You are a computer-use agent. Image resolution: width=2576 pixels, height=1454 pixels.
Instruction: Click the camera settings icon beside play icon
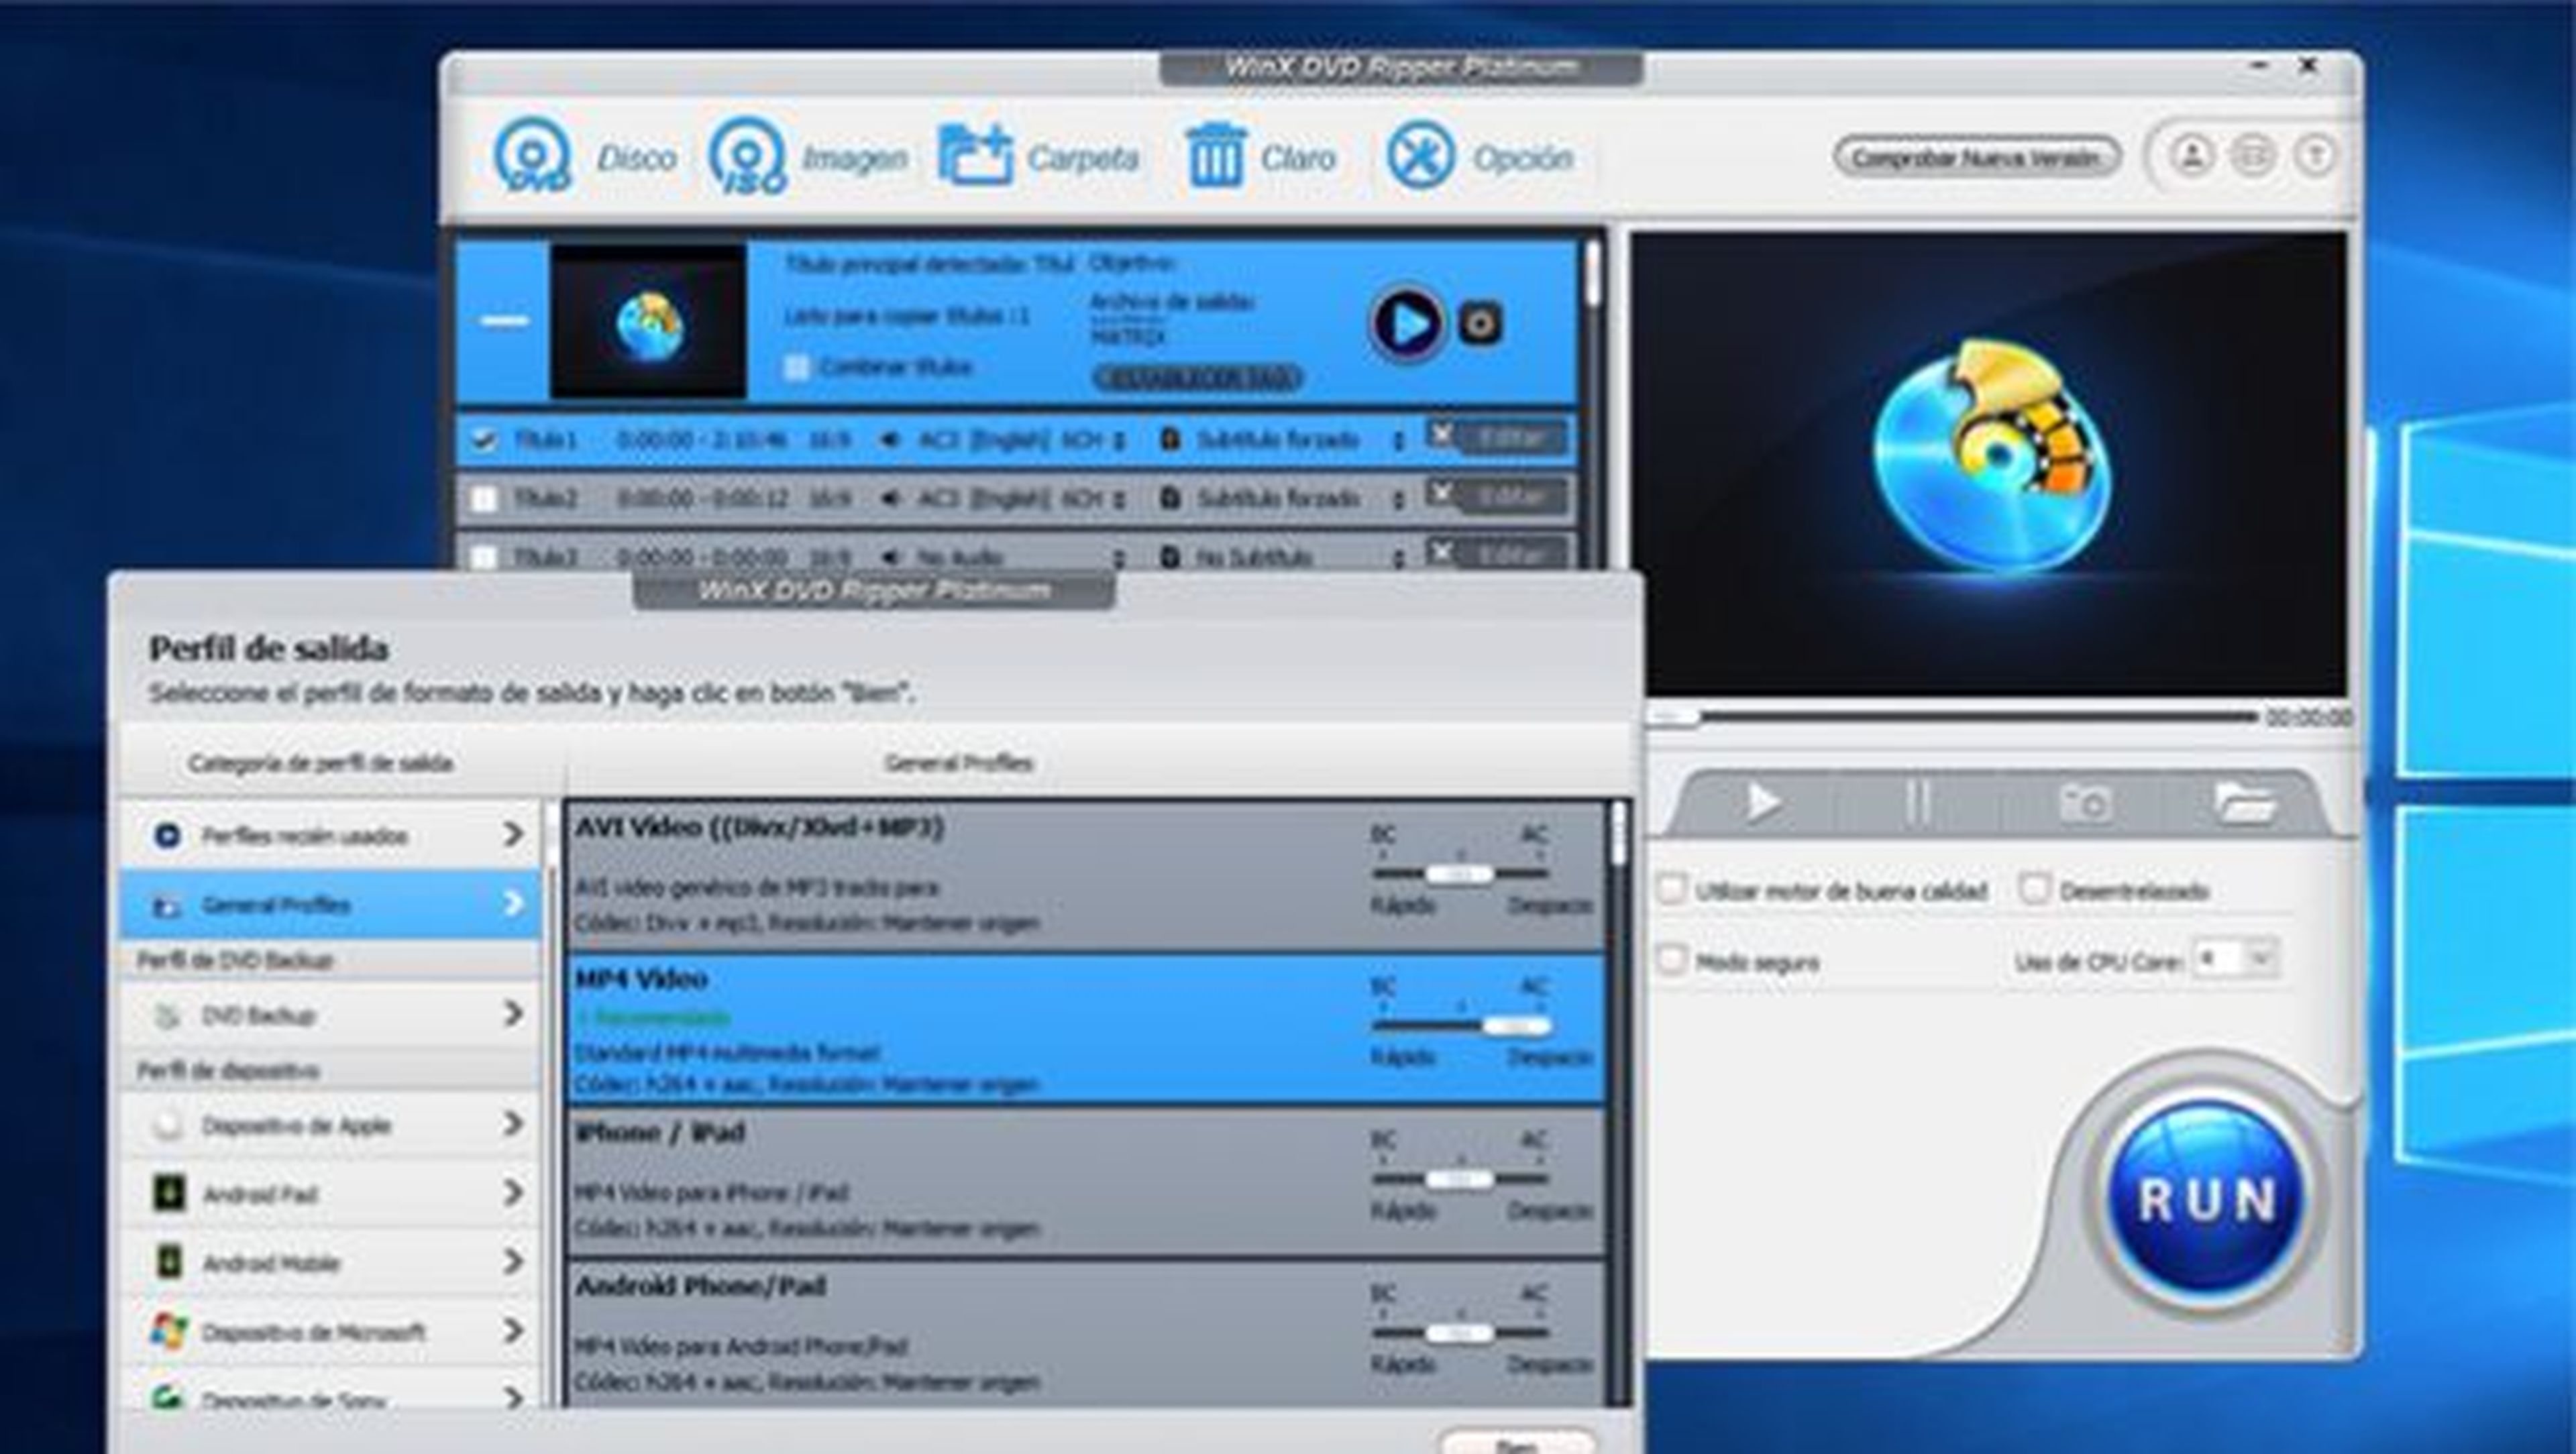pos(1480,324)
